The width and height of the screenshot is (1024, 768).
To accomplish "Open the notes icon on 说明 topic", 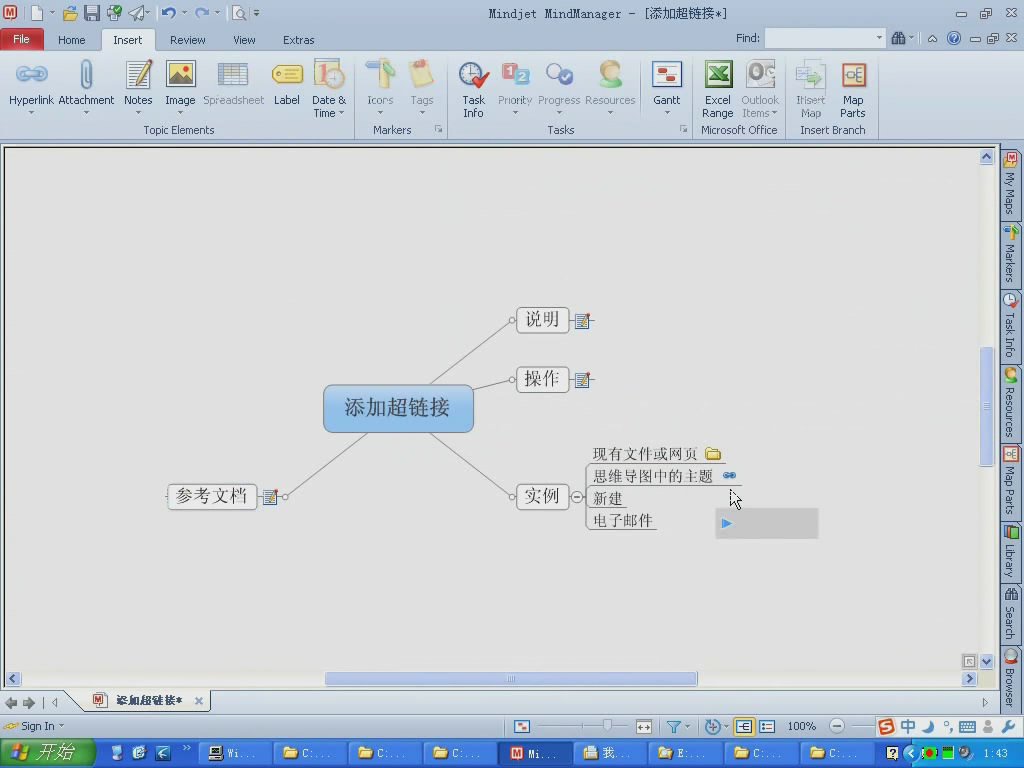I will [x=582, y=321].
